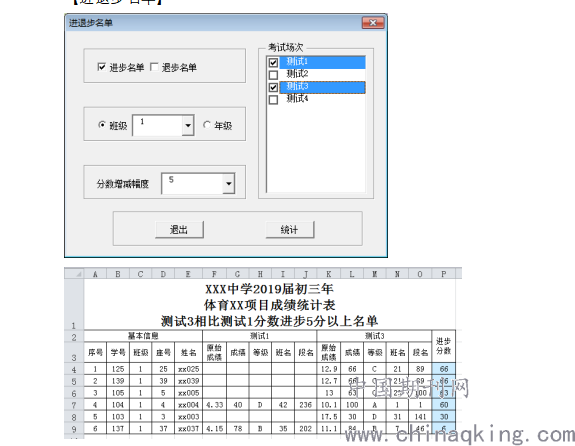This screenshot has height=446, width=575.
Task: Uncheck 测试1 in the exam list
Action: coord(273,62)
